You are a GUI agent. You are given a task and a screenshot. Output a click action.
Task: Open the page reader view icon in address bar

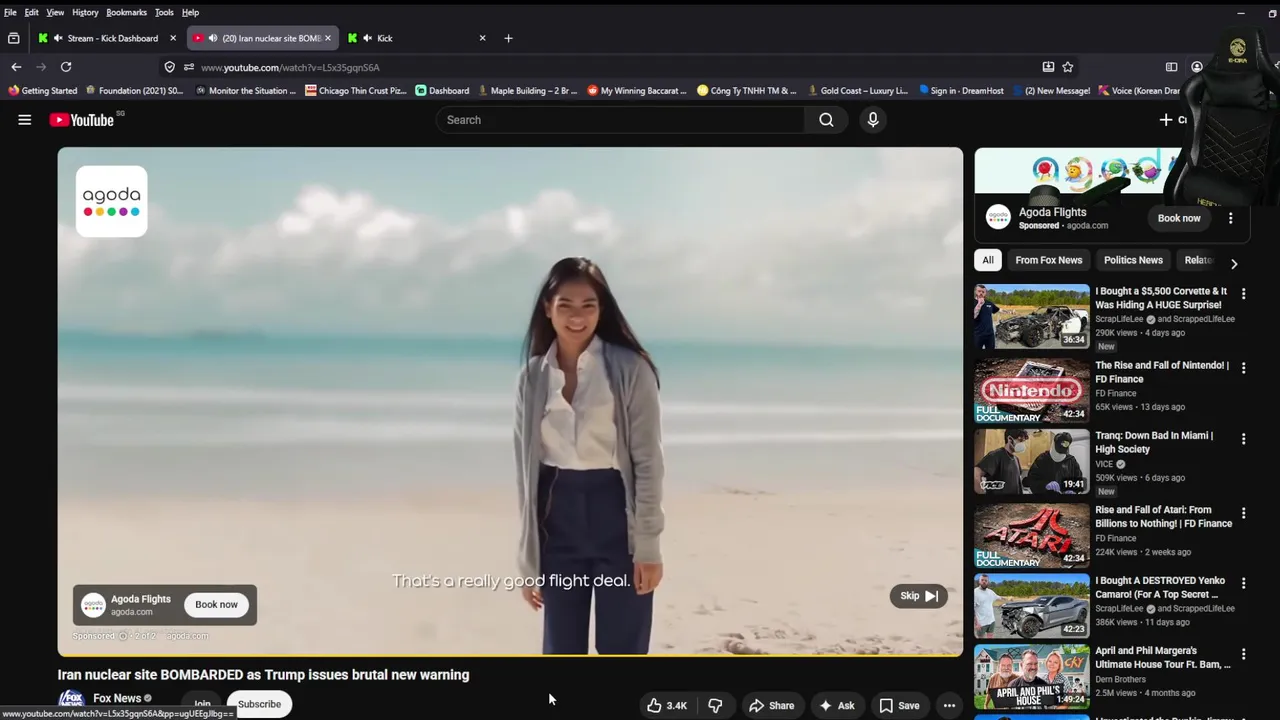[1048, 67]
